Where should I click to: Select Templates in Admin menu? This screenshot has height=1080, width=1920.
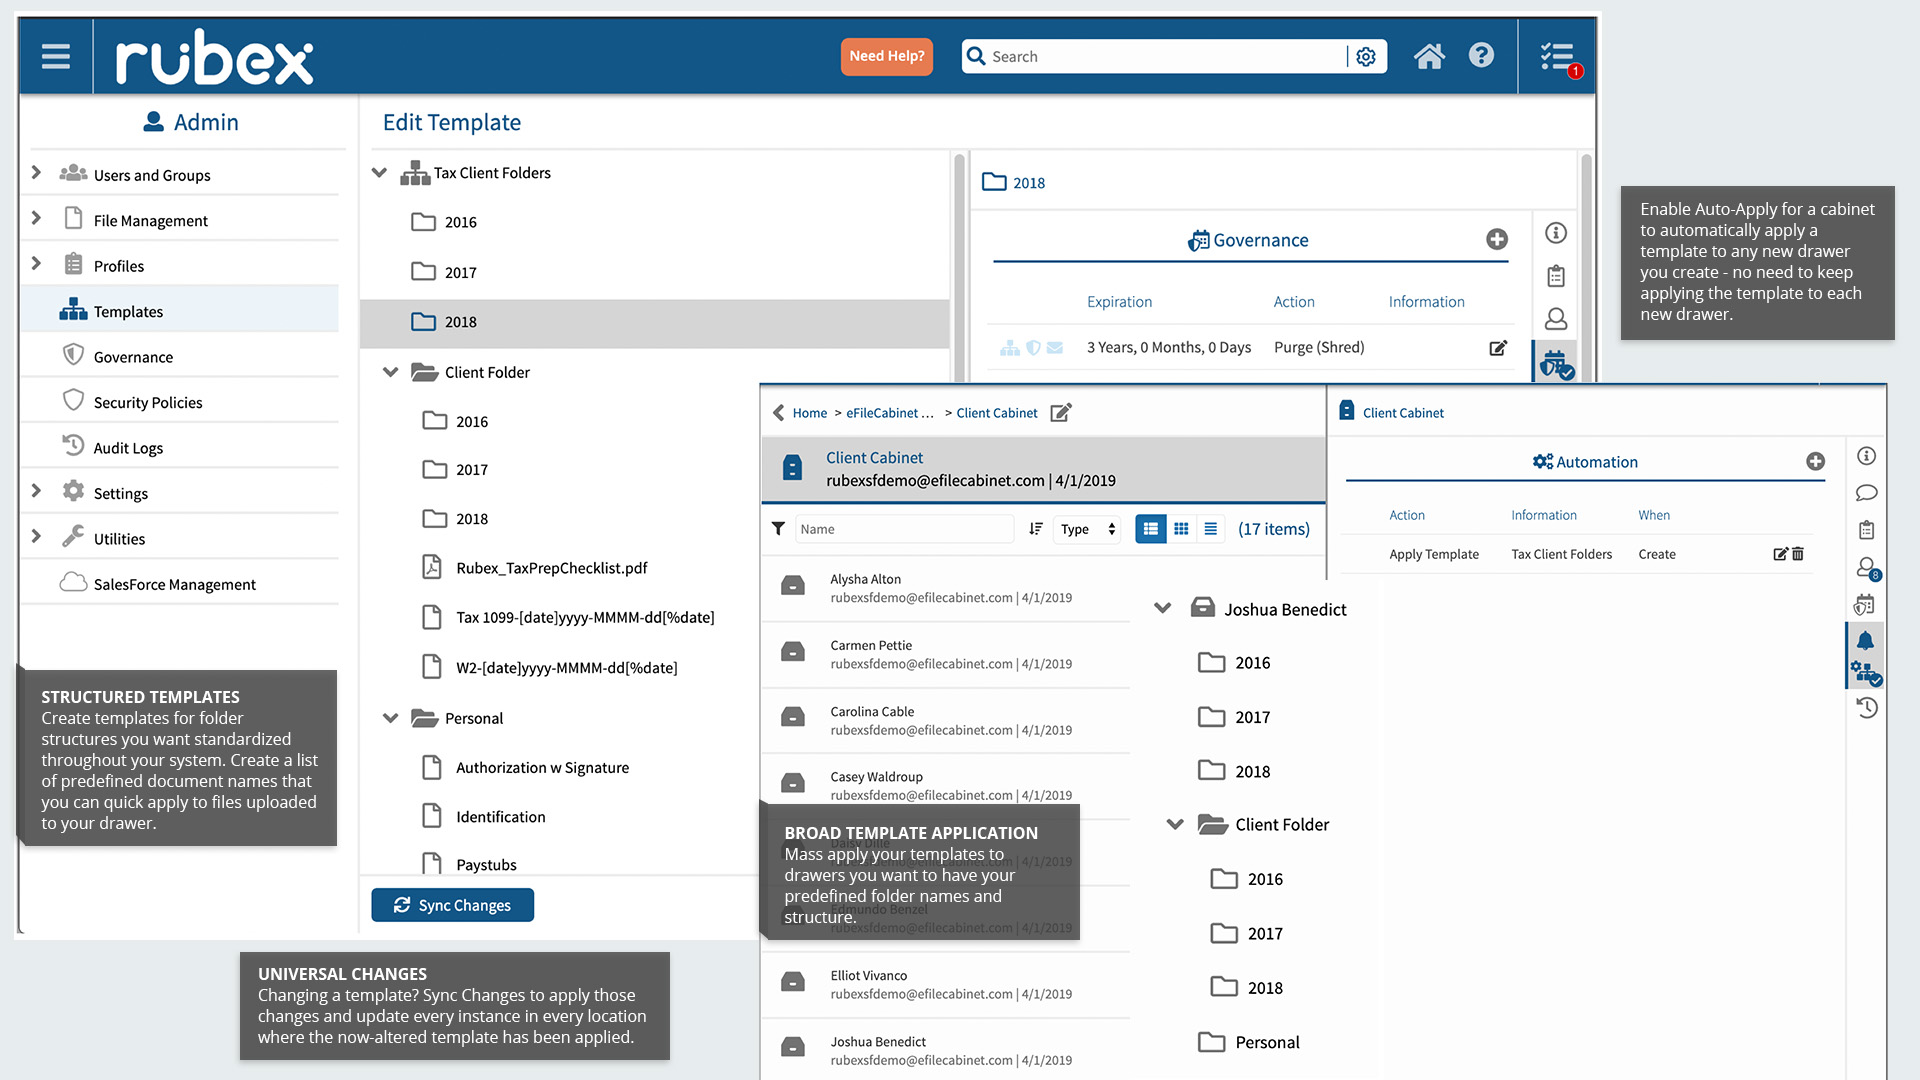pyautogui.click(x=128, y=311)
